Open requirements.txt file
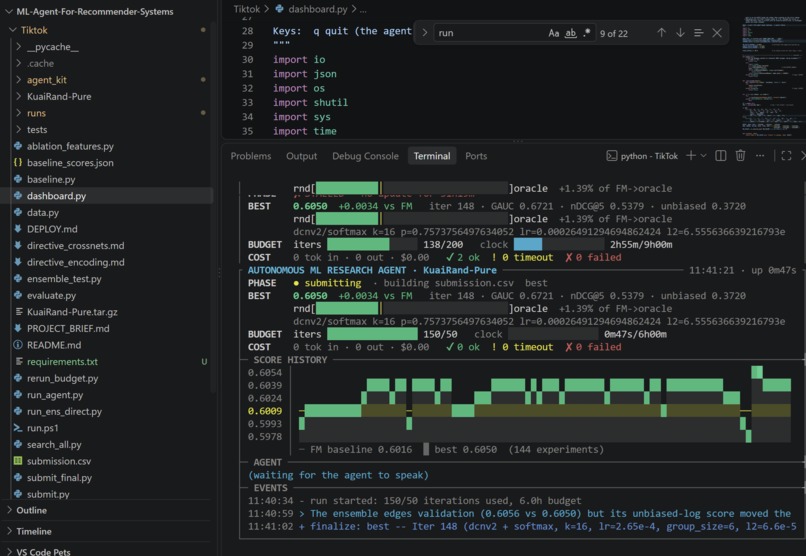 pyautogui.click(x=62, y=361)
